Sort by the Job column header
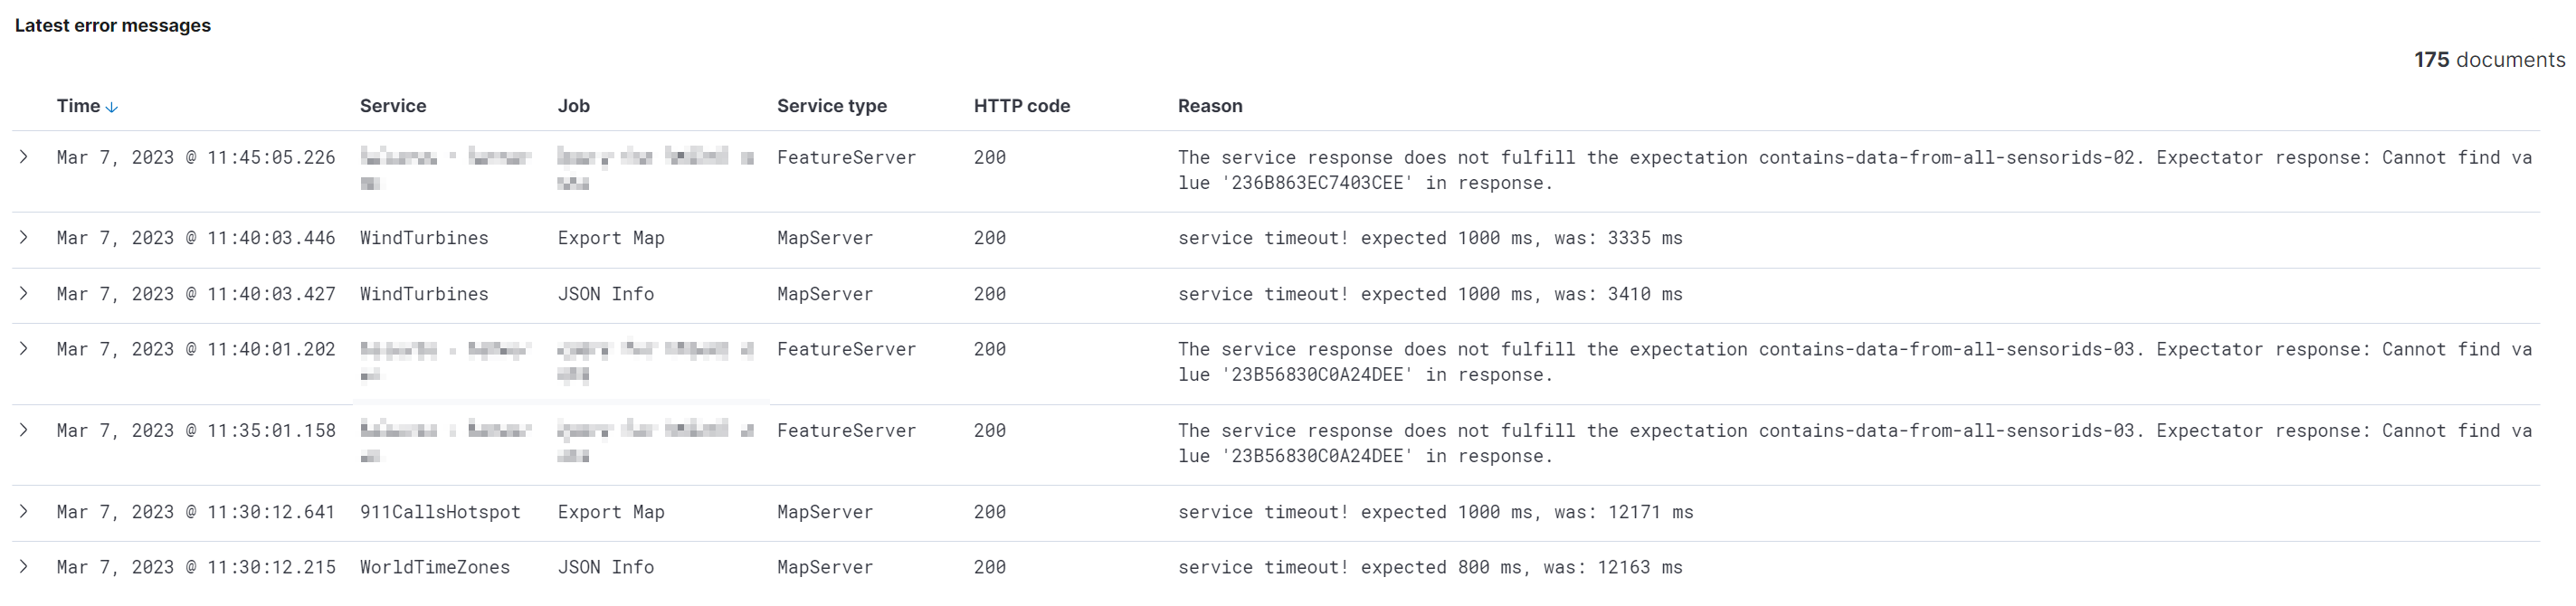The width and height of the screenshot is (2576, 606). 573,106
